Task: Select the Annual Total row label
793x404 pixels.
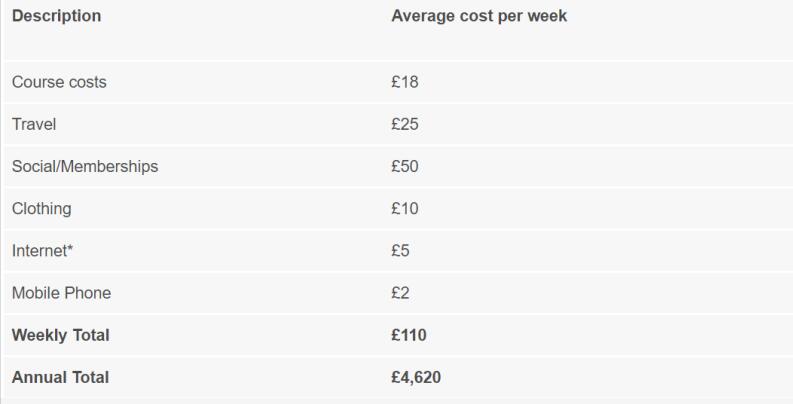Action: (60, 377)
